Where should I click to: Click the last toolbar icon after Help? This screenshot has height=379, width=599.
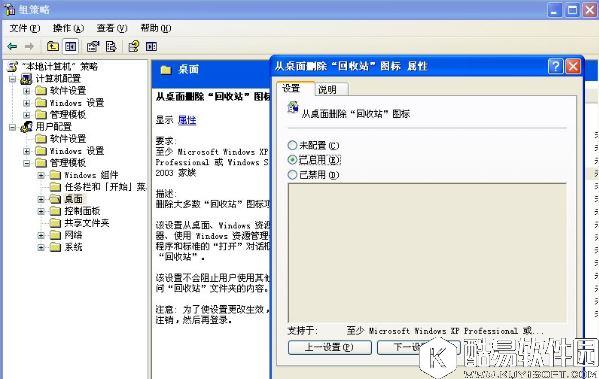[x=151, y=47]
